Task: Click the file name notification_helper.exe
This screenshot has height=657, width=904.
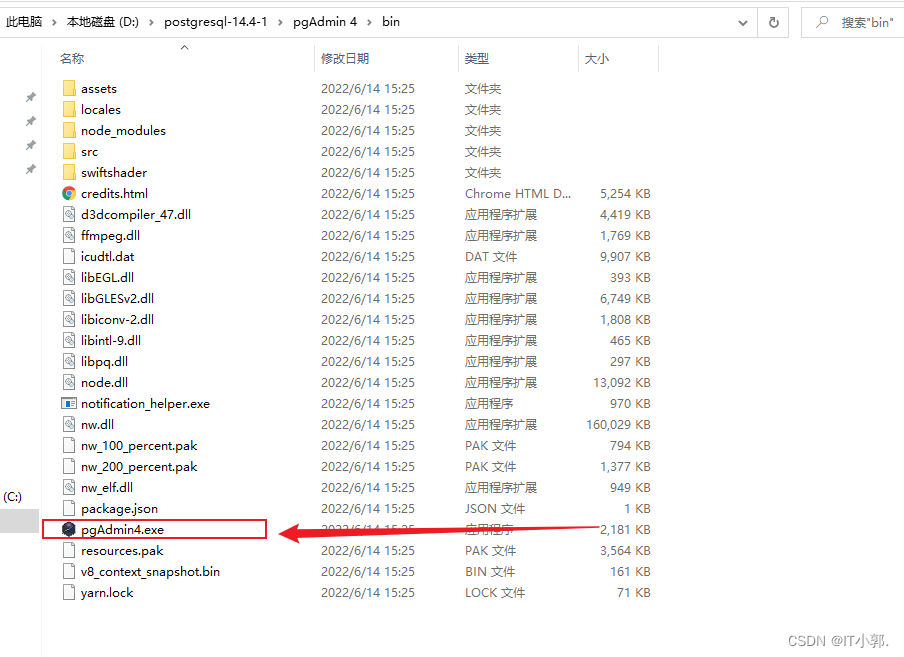Action: (x=145, y=404)
